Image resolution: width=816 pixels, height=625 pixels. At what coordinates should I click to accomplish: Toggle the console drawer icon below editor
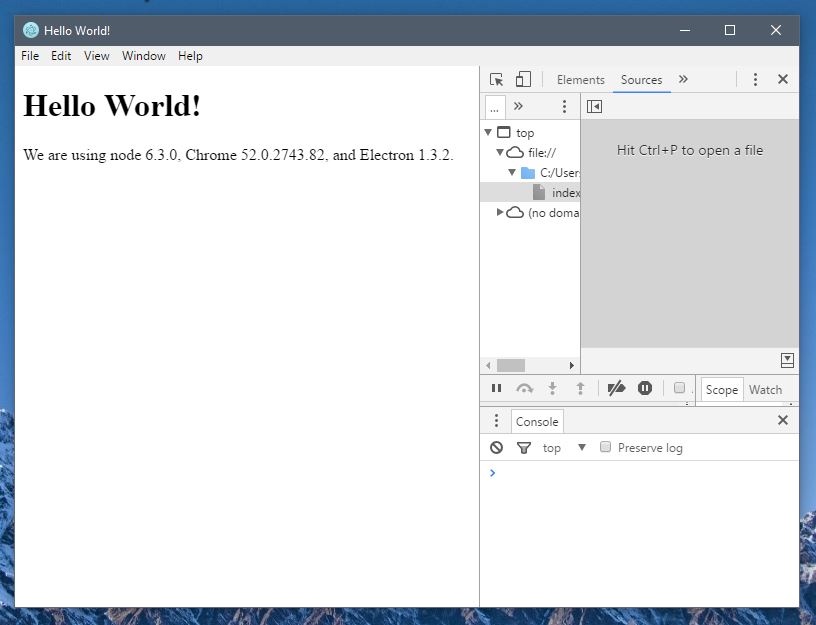(x=787, y=360)
